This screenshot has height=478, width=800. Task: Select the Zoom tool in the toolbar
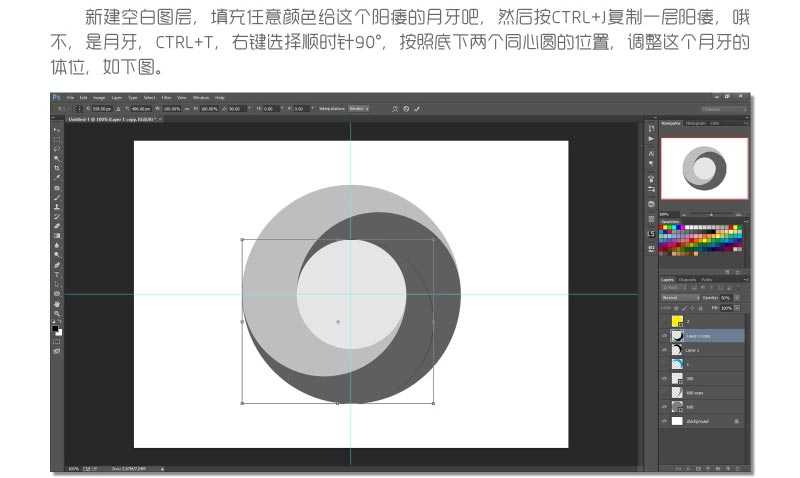[x=57, y=312]
